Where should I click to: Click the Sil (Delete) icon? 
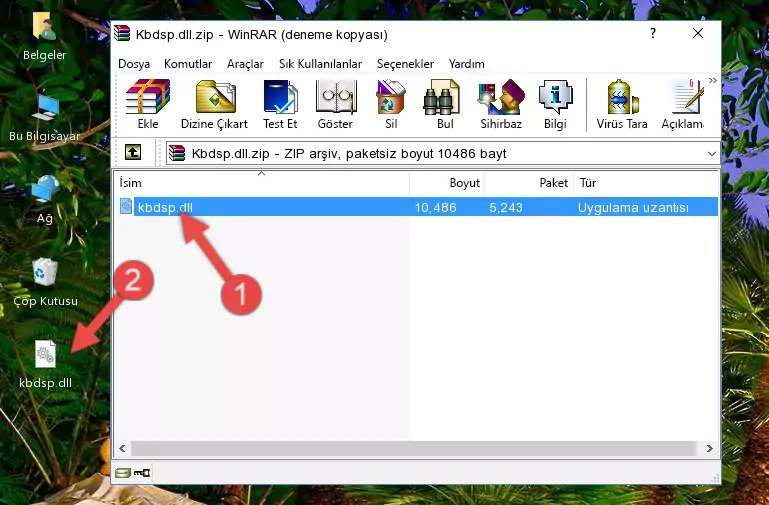(391, 104)
